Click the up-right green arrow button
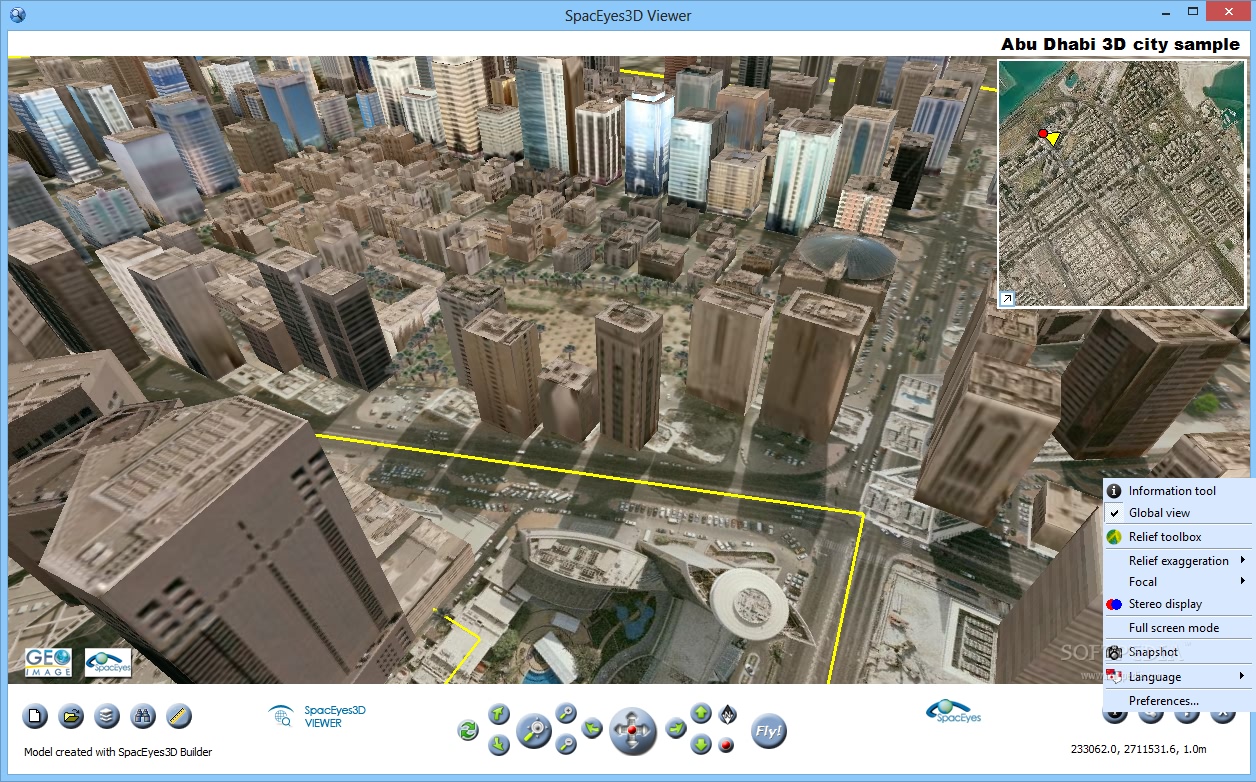The image size is (1256, 782). pos(499,714)
